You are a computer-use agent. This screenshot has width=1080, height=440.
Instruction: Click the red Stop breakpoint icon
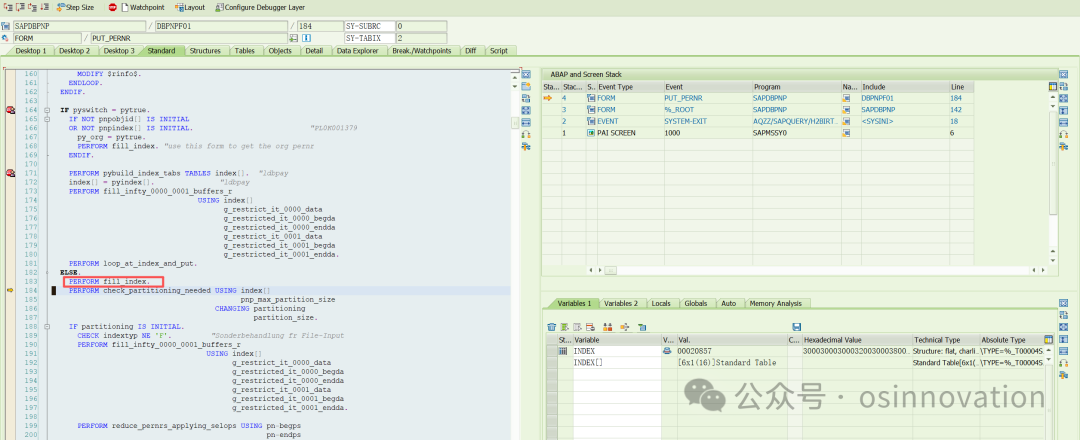112,7
